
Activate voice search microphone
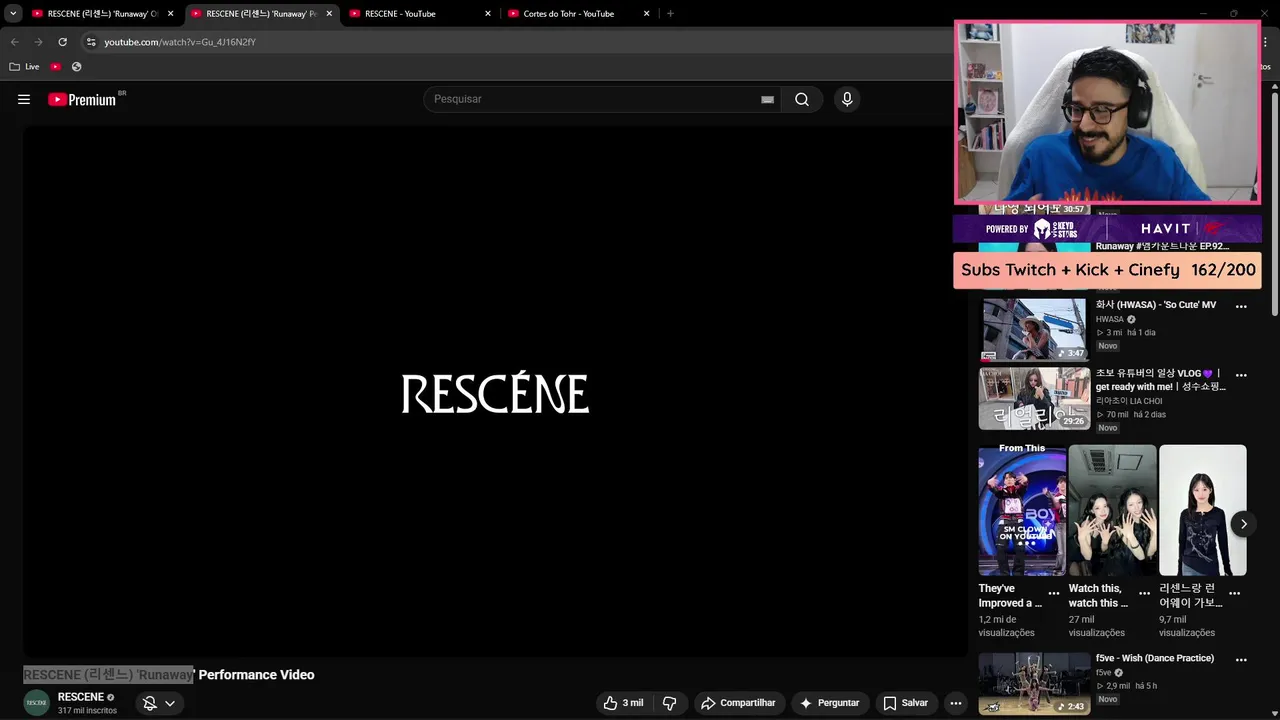click(x=847, y=99)
